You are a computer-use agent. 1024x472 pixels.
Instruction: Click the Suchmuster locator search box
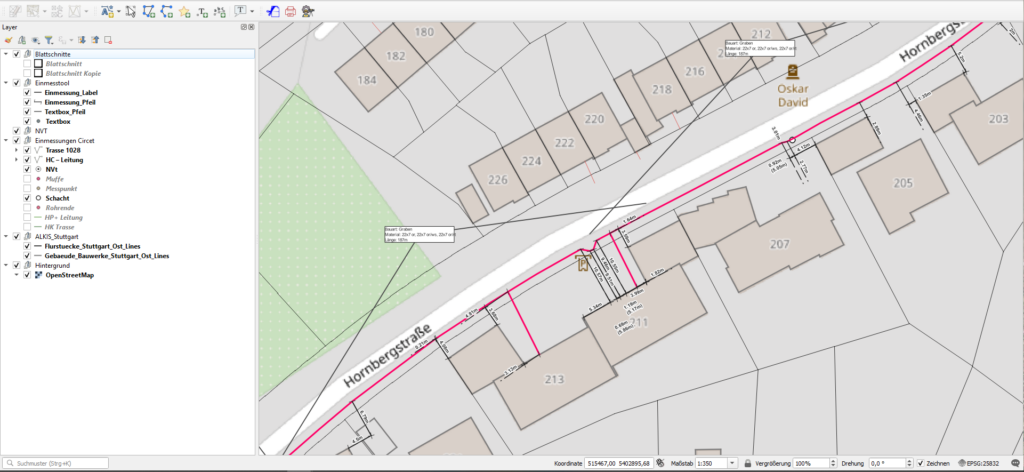(x=60, y=464)
